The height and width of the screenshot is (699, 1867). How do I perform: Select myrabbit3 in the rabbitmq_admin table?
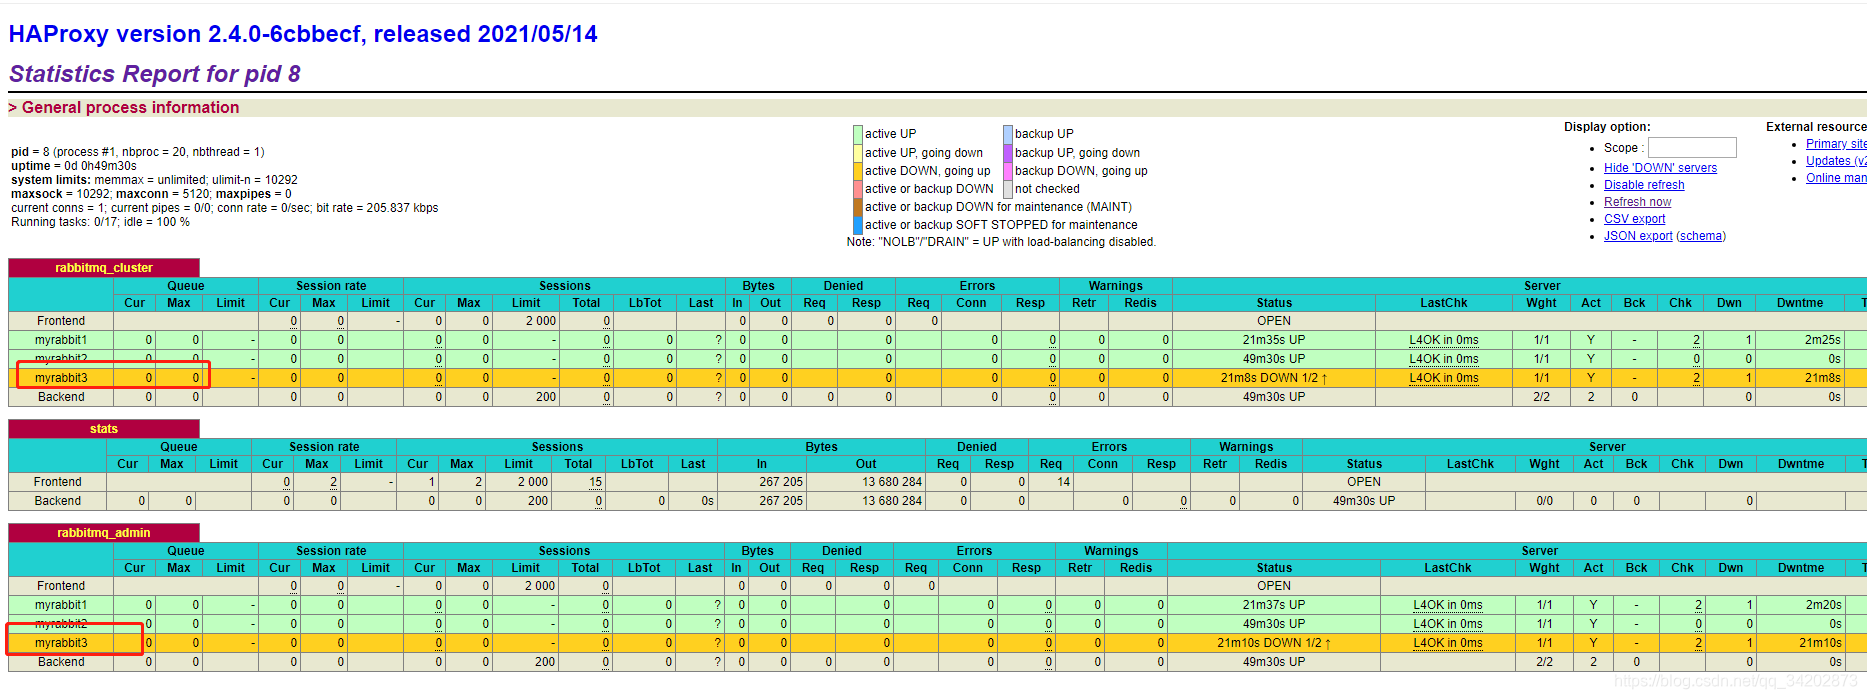[x=61, y=643]
